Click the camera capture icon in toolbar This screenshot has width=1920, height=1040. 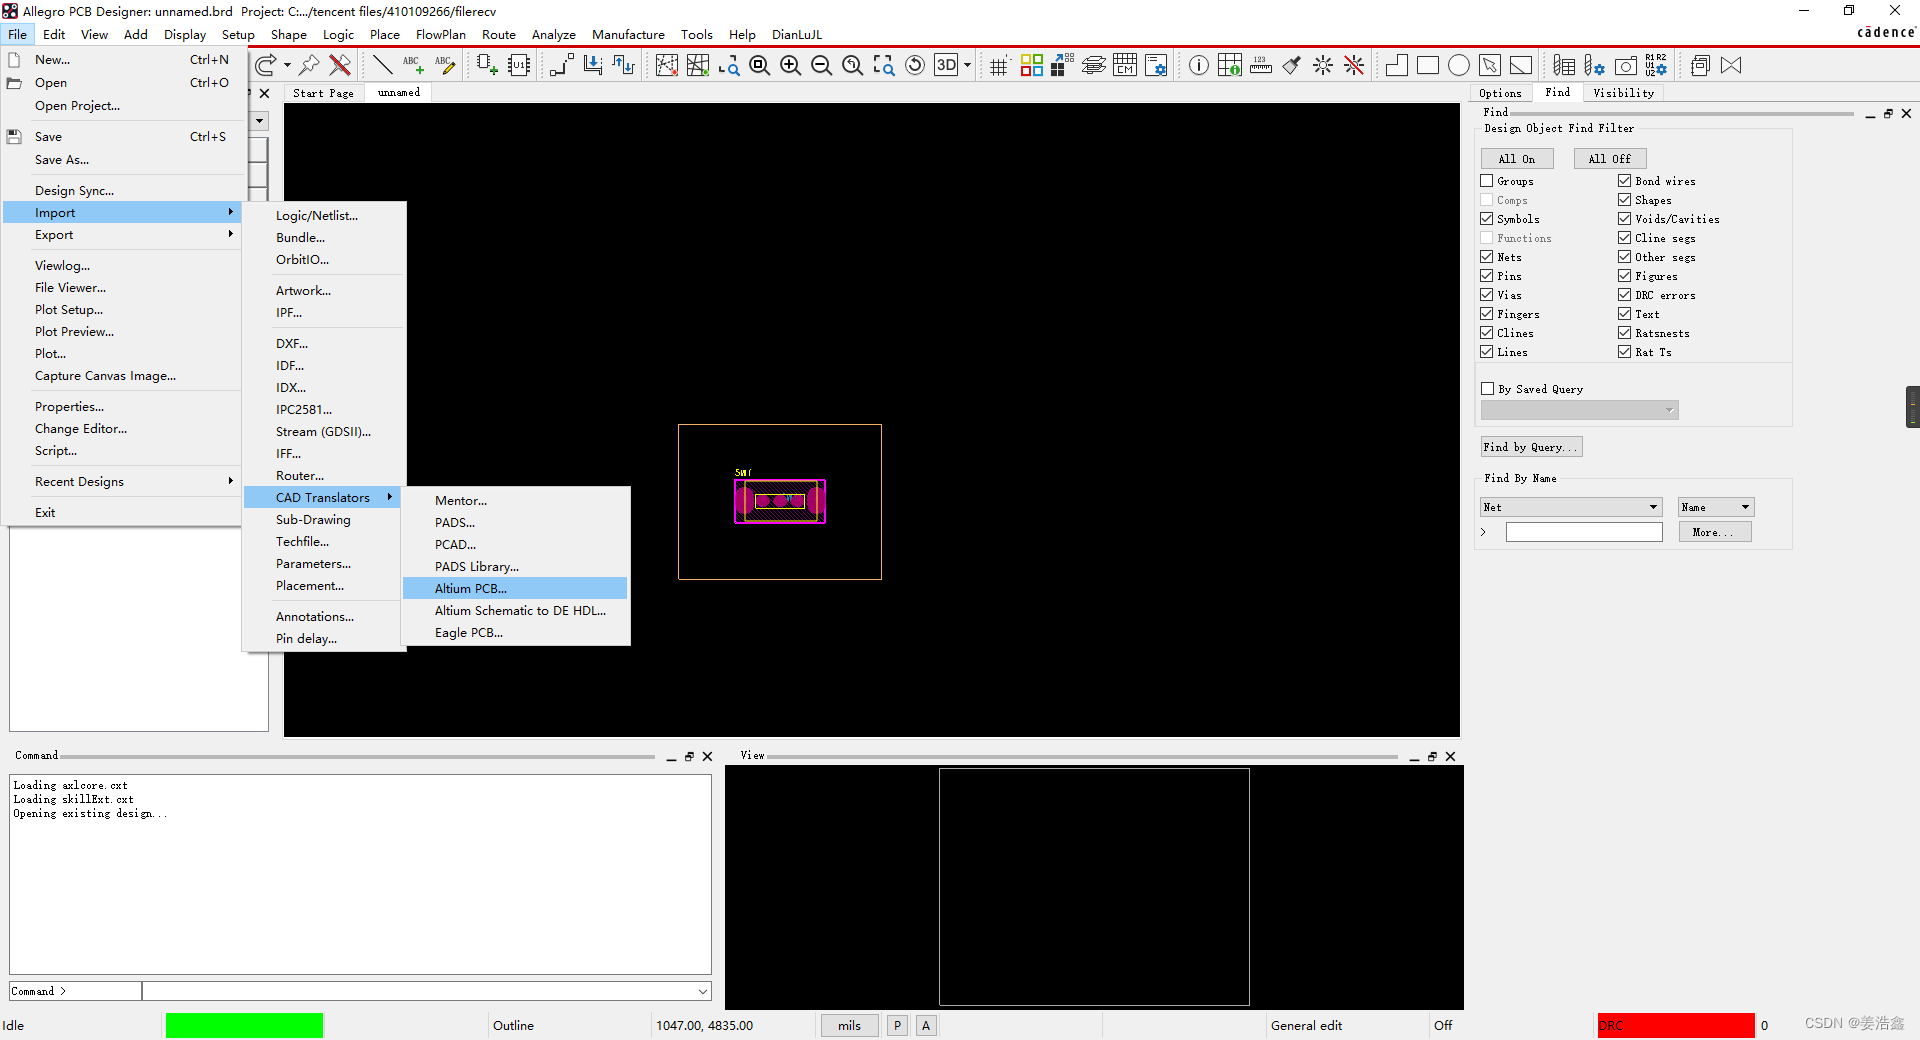tap(1626, 66)
